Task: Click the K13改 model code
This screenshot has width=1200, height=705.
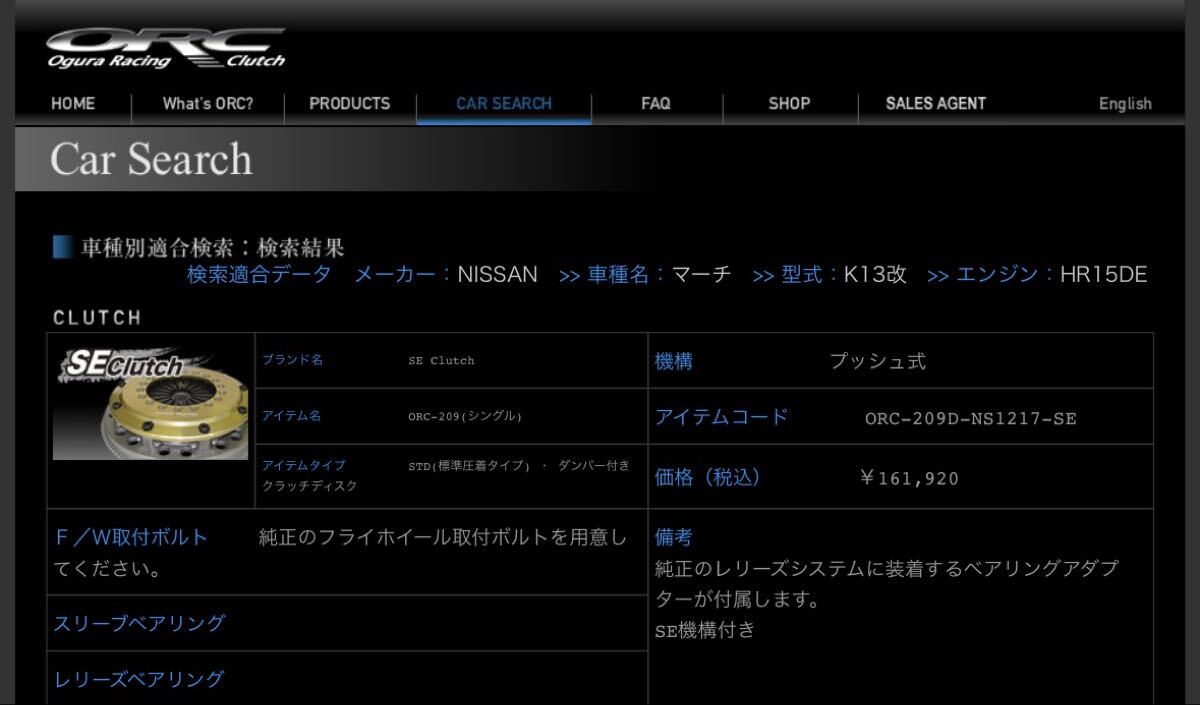Action: tap(875, 274)
